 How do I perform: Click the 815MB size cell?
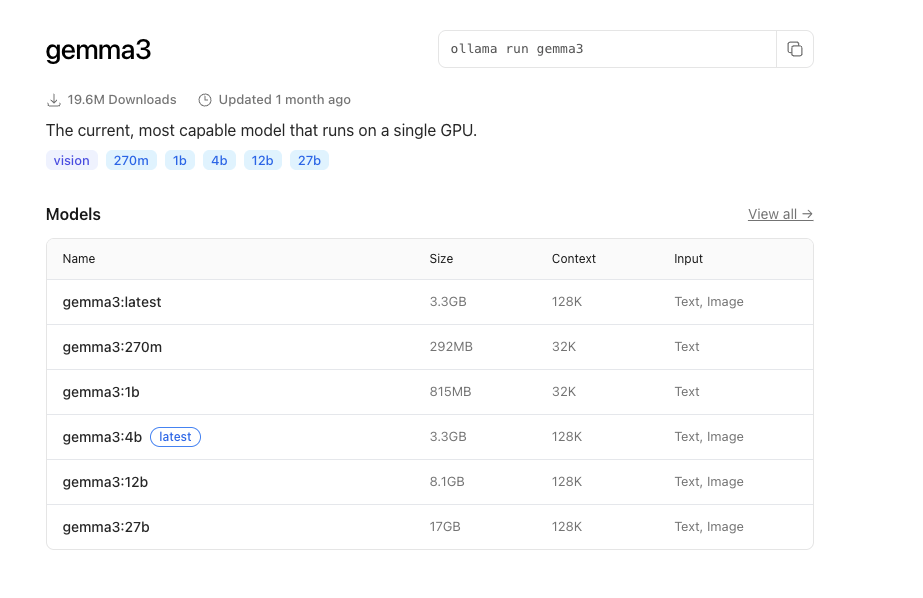(450, 391)
